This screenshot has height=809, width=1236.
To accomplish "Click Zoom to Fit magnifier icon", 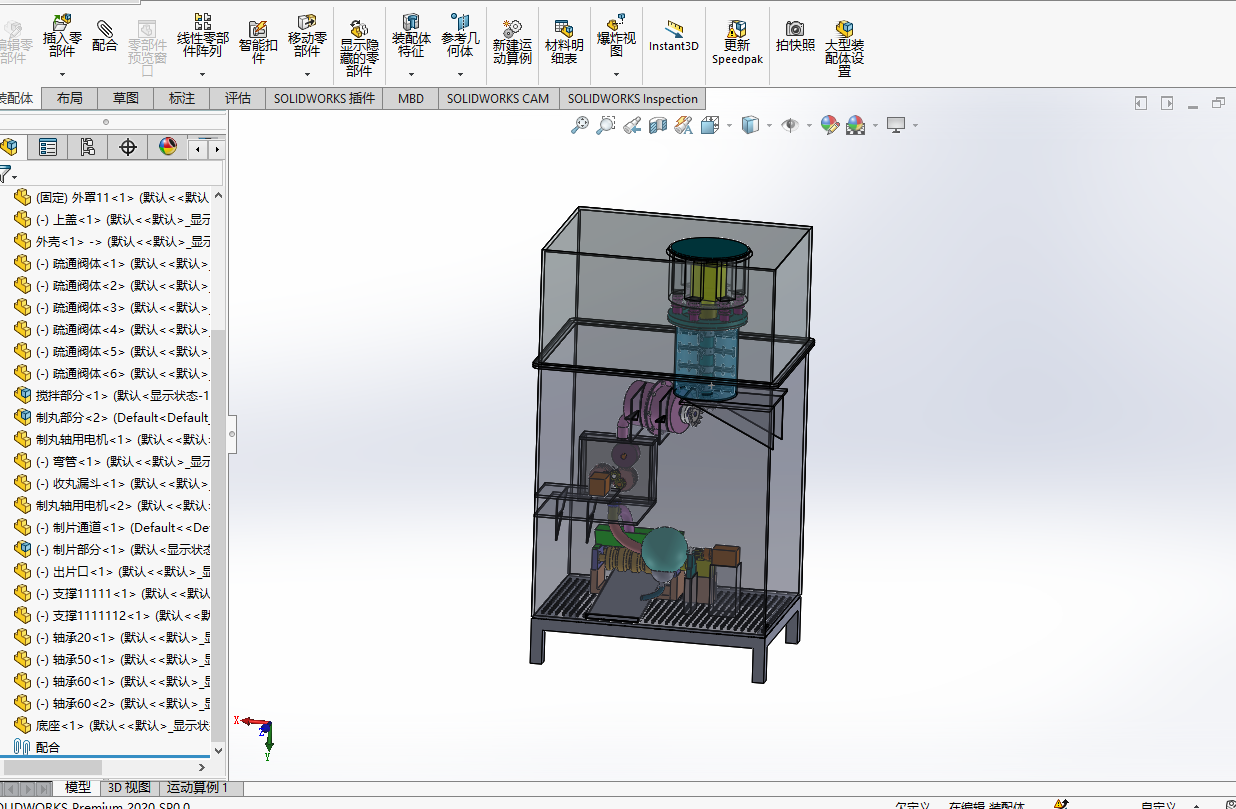I will tap(579, 125).
